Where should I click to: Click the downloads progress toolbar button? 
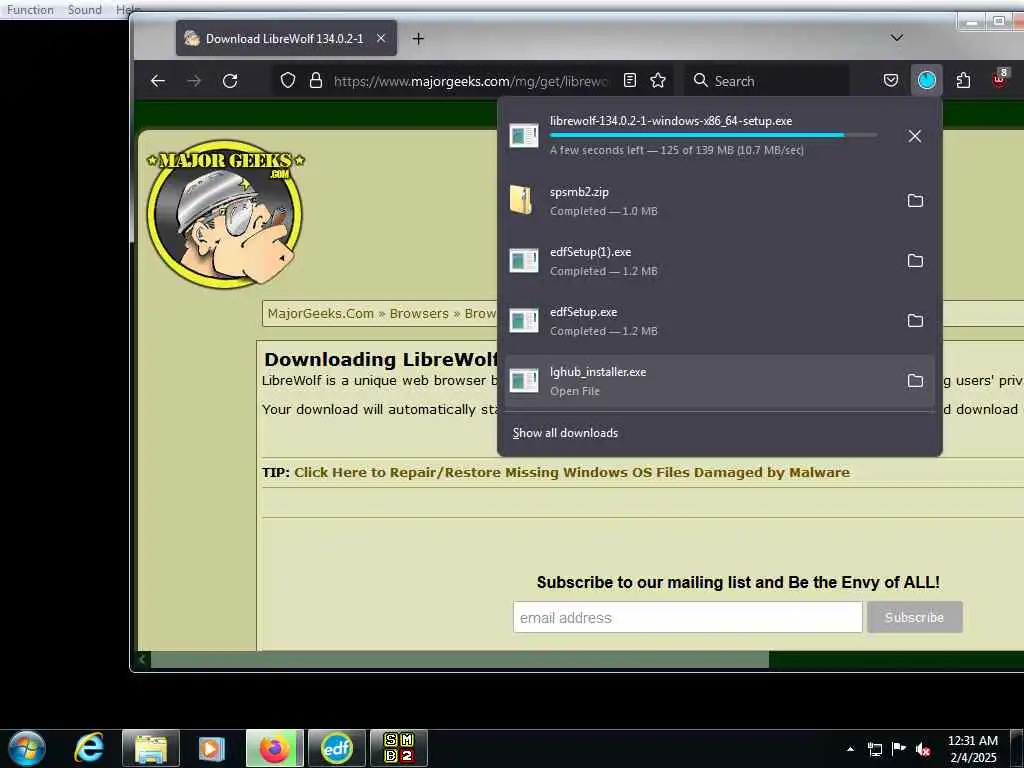pos(927,80)
